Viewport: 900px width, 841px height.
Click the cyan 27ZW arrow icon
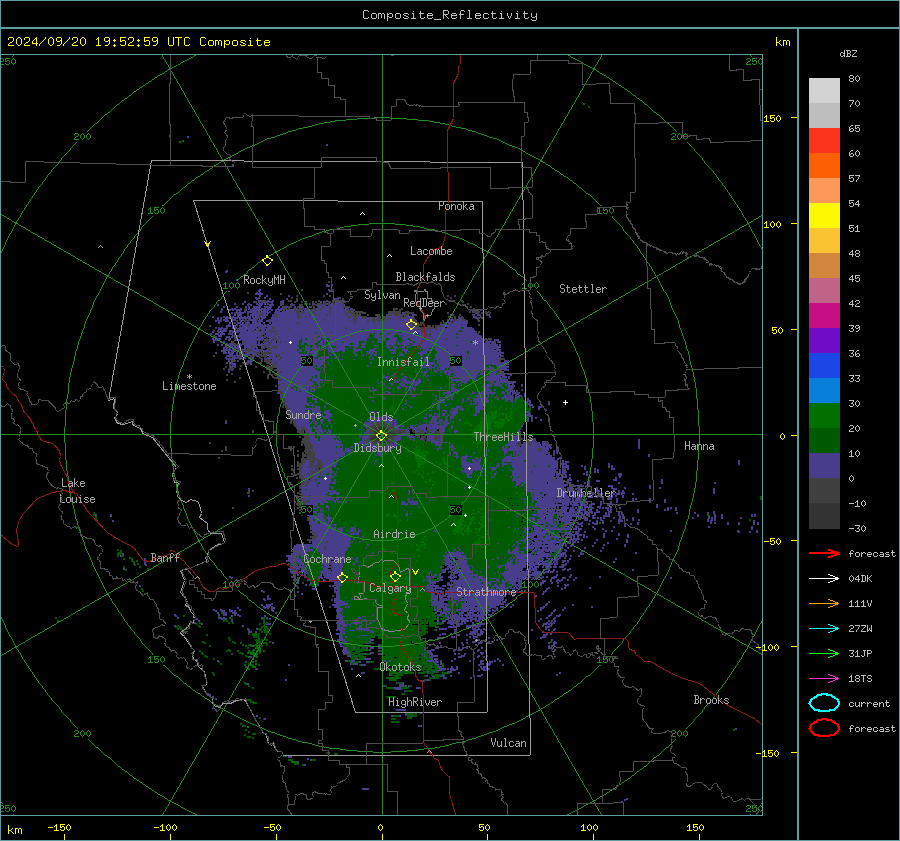tap(824, 628)
